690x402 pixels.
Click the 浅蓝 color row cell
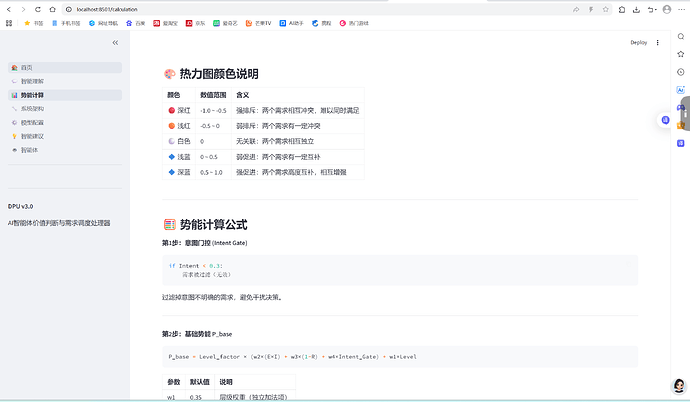[179, 157]
